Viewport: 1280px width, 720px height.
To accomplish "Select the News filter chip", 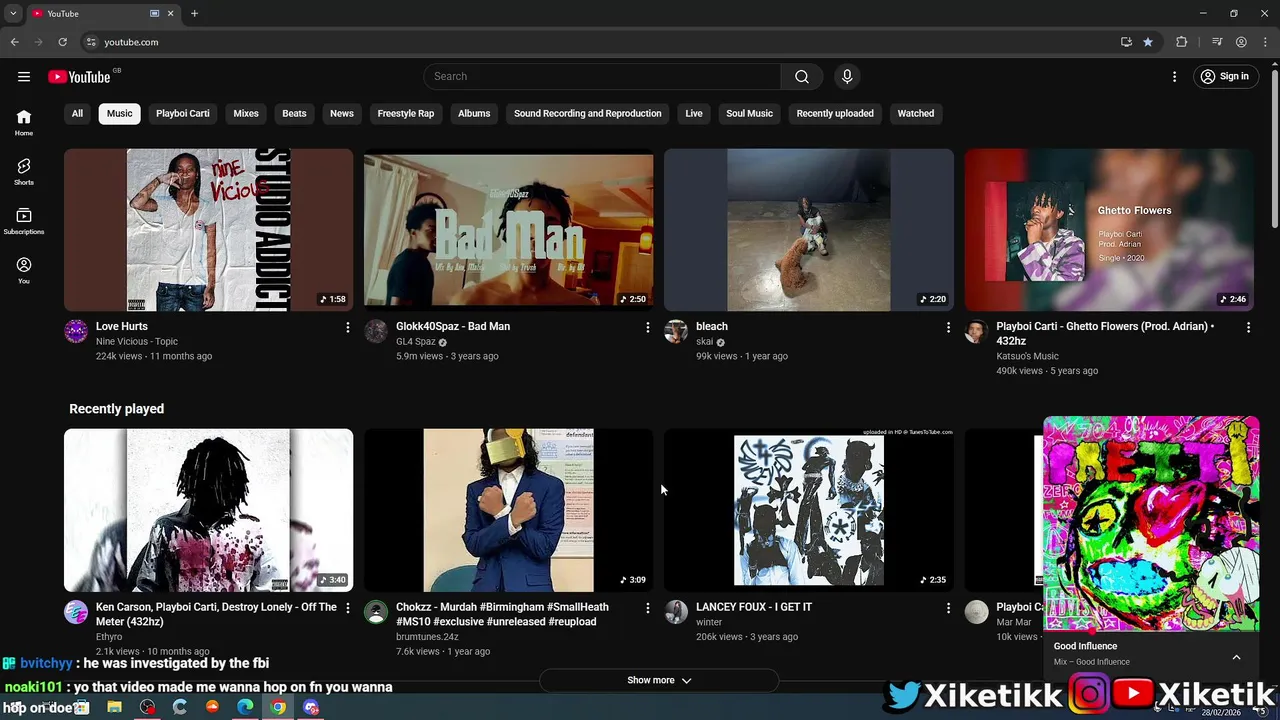I will 342,114.
